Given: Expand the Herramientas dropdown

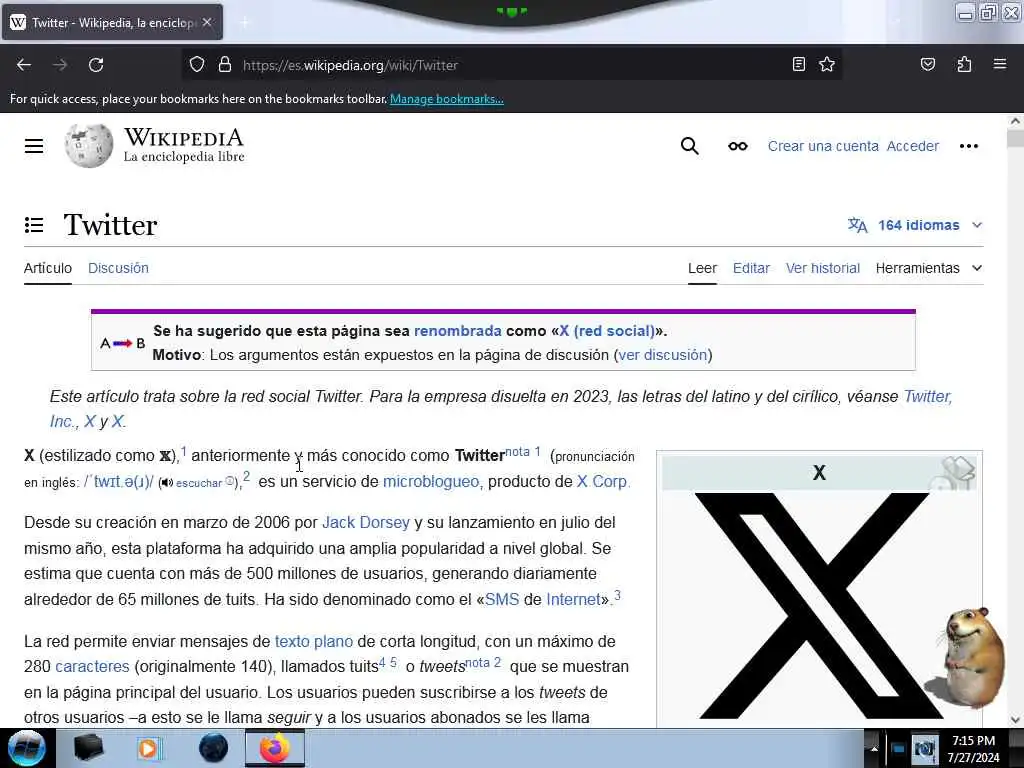Looking at the screenshot, I should tap(929, 268).
